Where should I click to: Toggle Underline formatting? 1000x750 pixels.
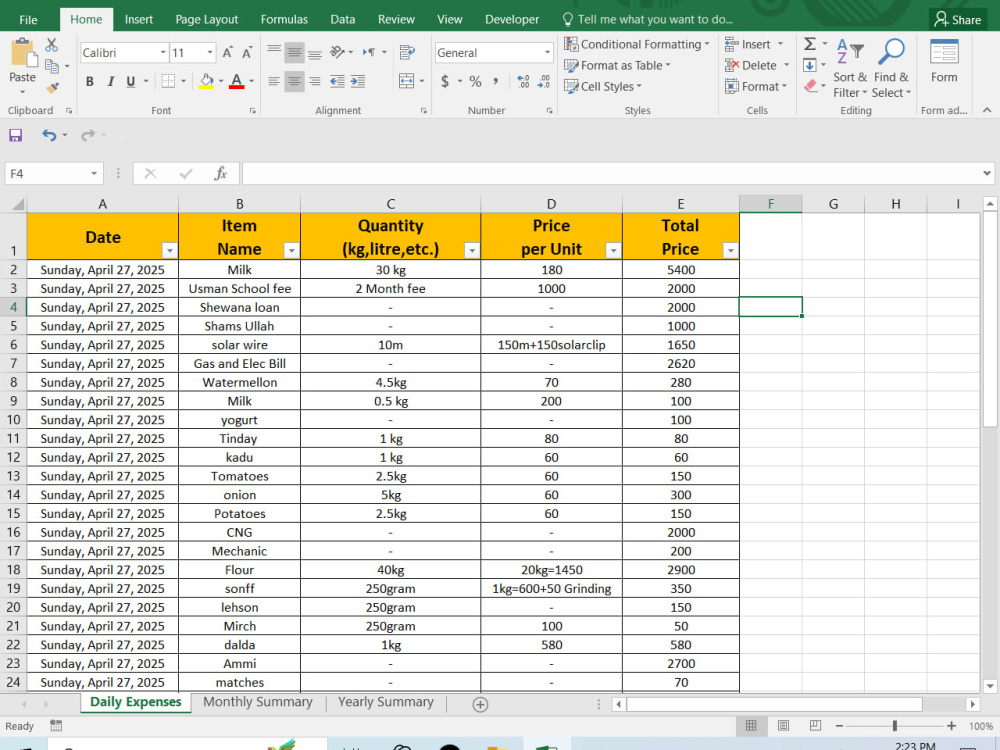(131, 81)
